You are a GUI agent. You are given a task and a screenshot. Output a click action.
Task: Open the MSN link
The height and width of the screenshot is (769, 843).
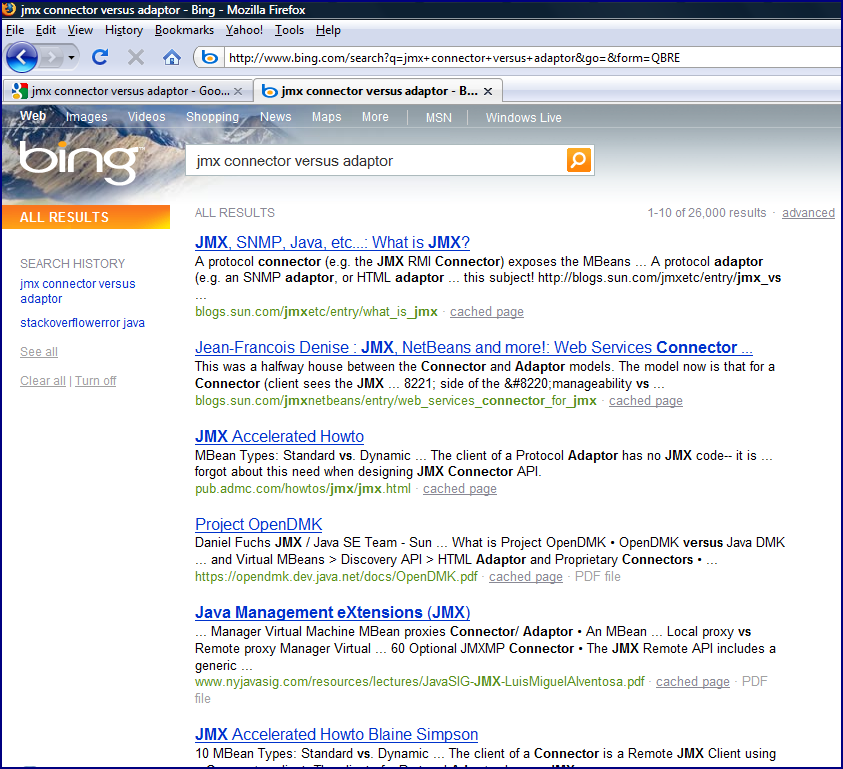439,117
